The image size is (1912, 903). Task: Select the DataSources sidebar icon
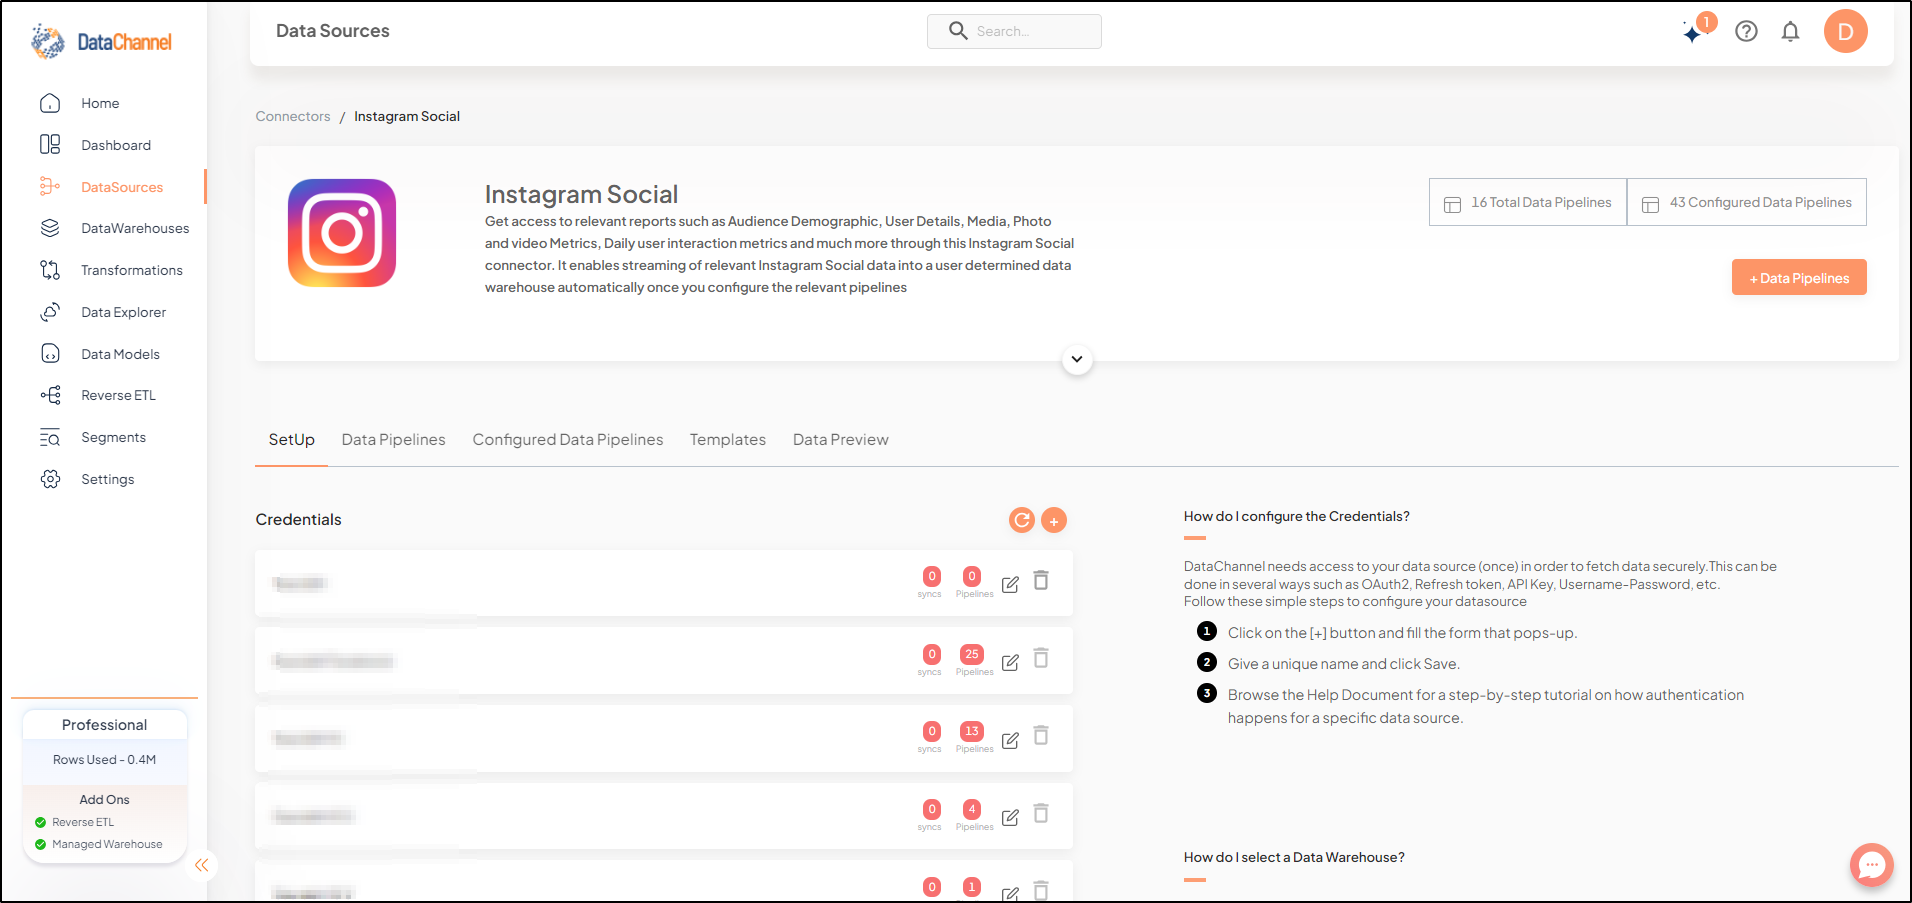tap(50, 186)
